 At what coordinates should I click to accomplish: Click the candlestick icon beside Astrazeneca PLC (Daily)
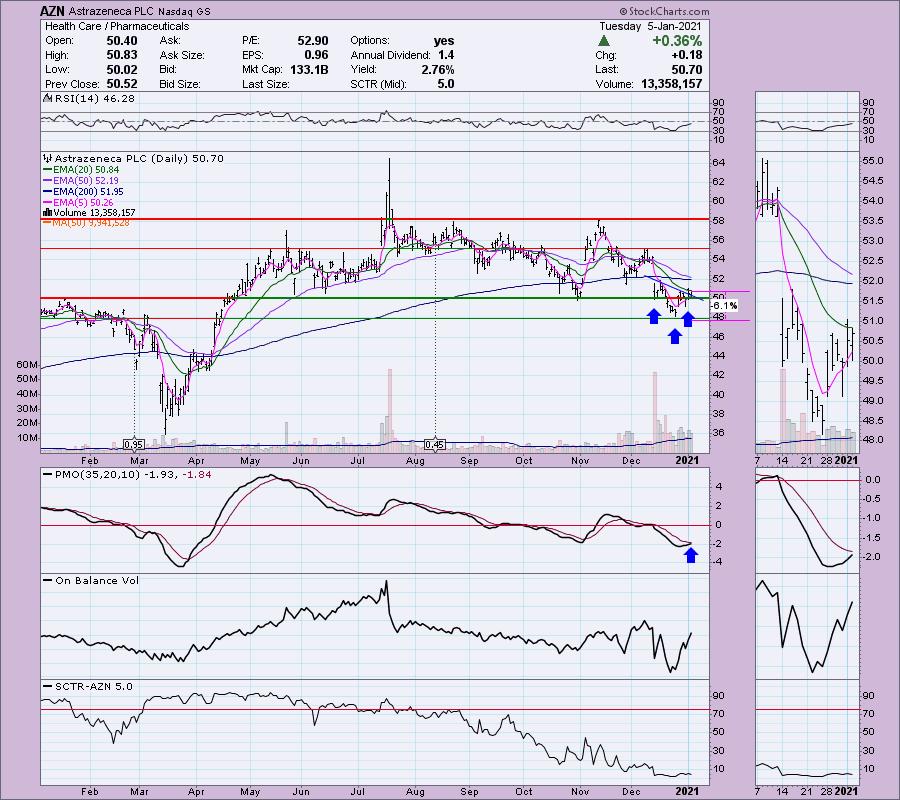click(x=48, y=158)
